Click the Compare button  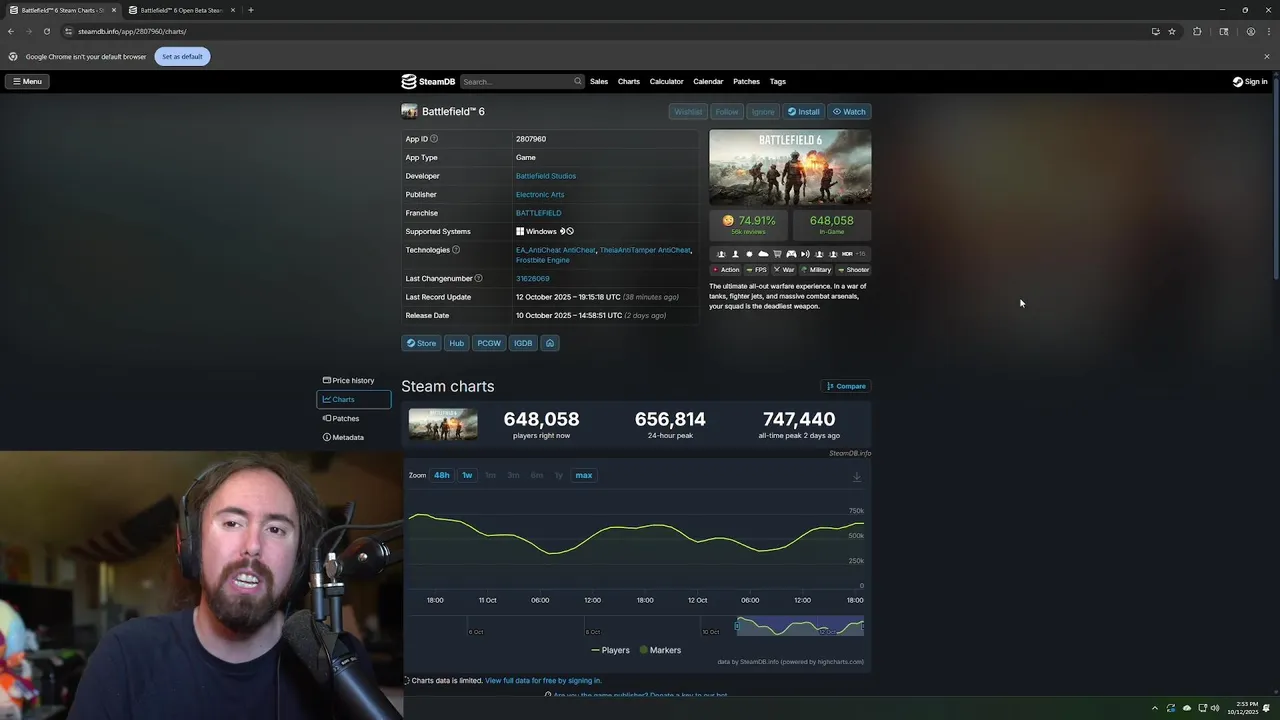pyautogui.click(x=846, y=386)
